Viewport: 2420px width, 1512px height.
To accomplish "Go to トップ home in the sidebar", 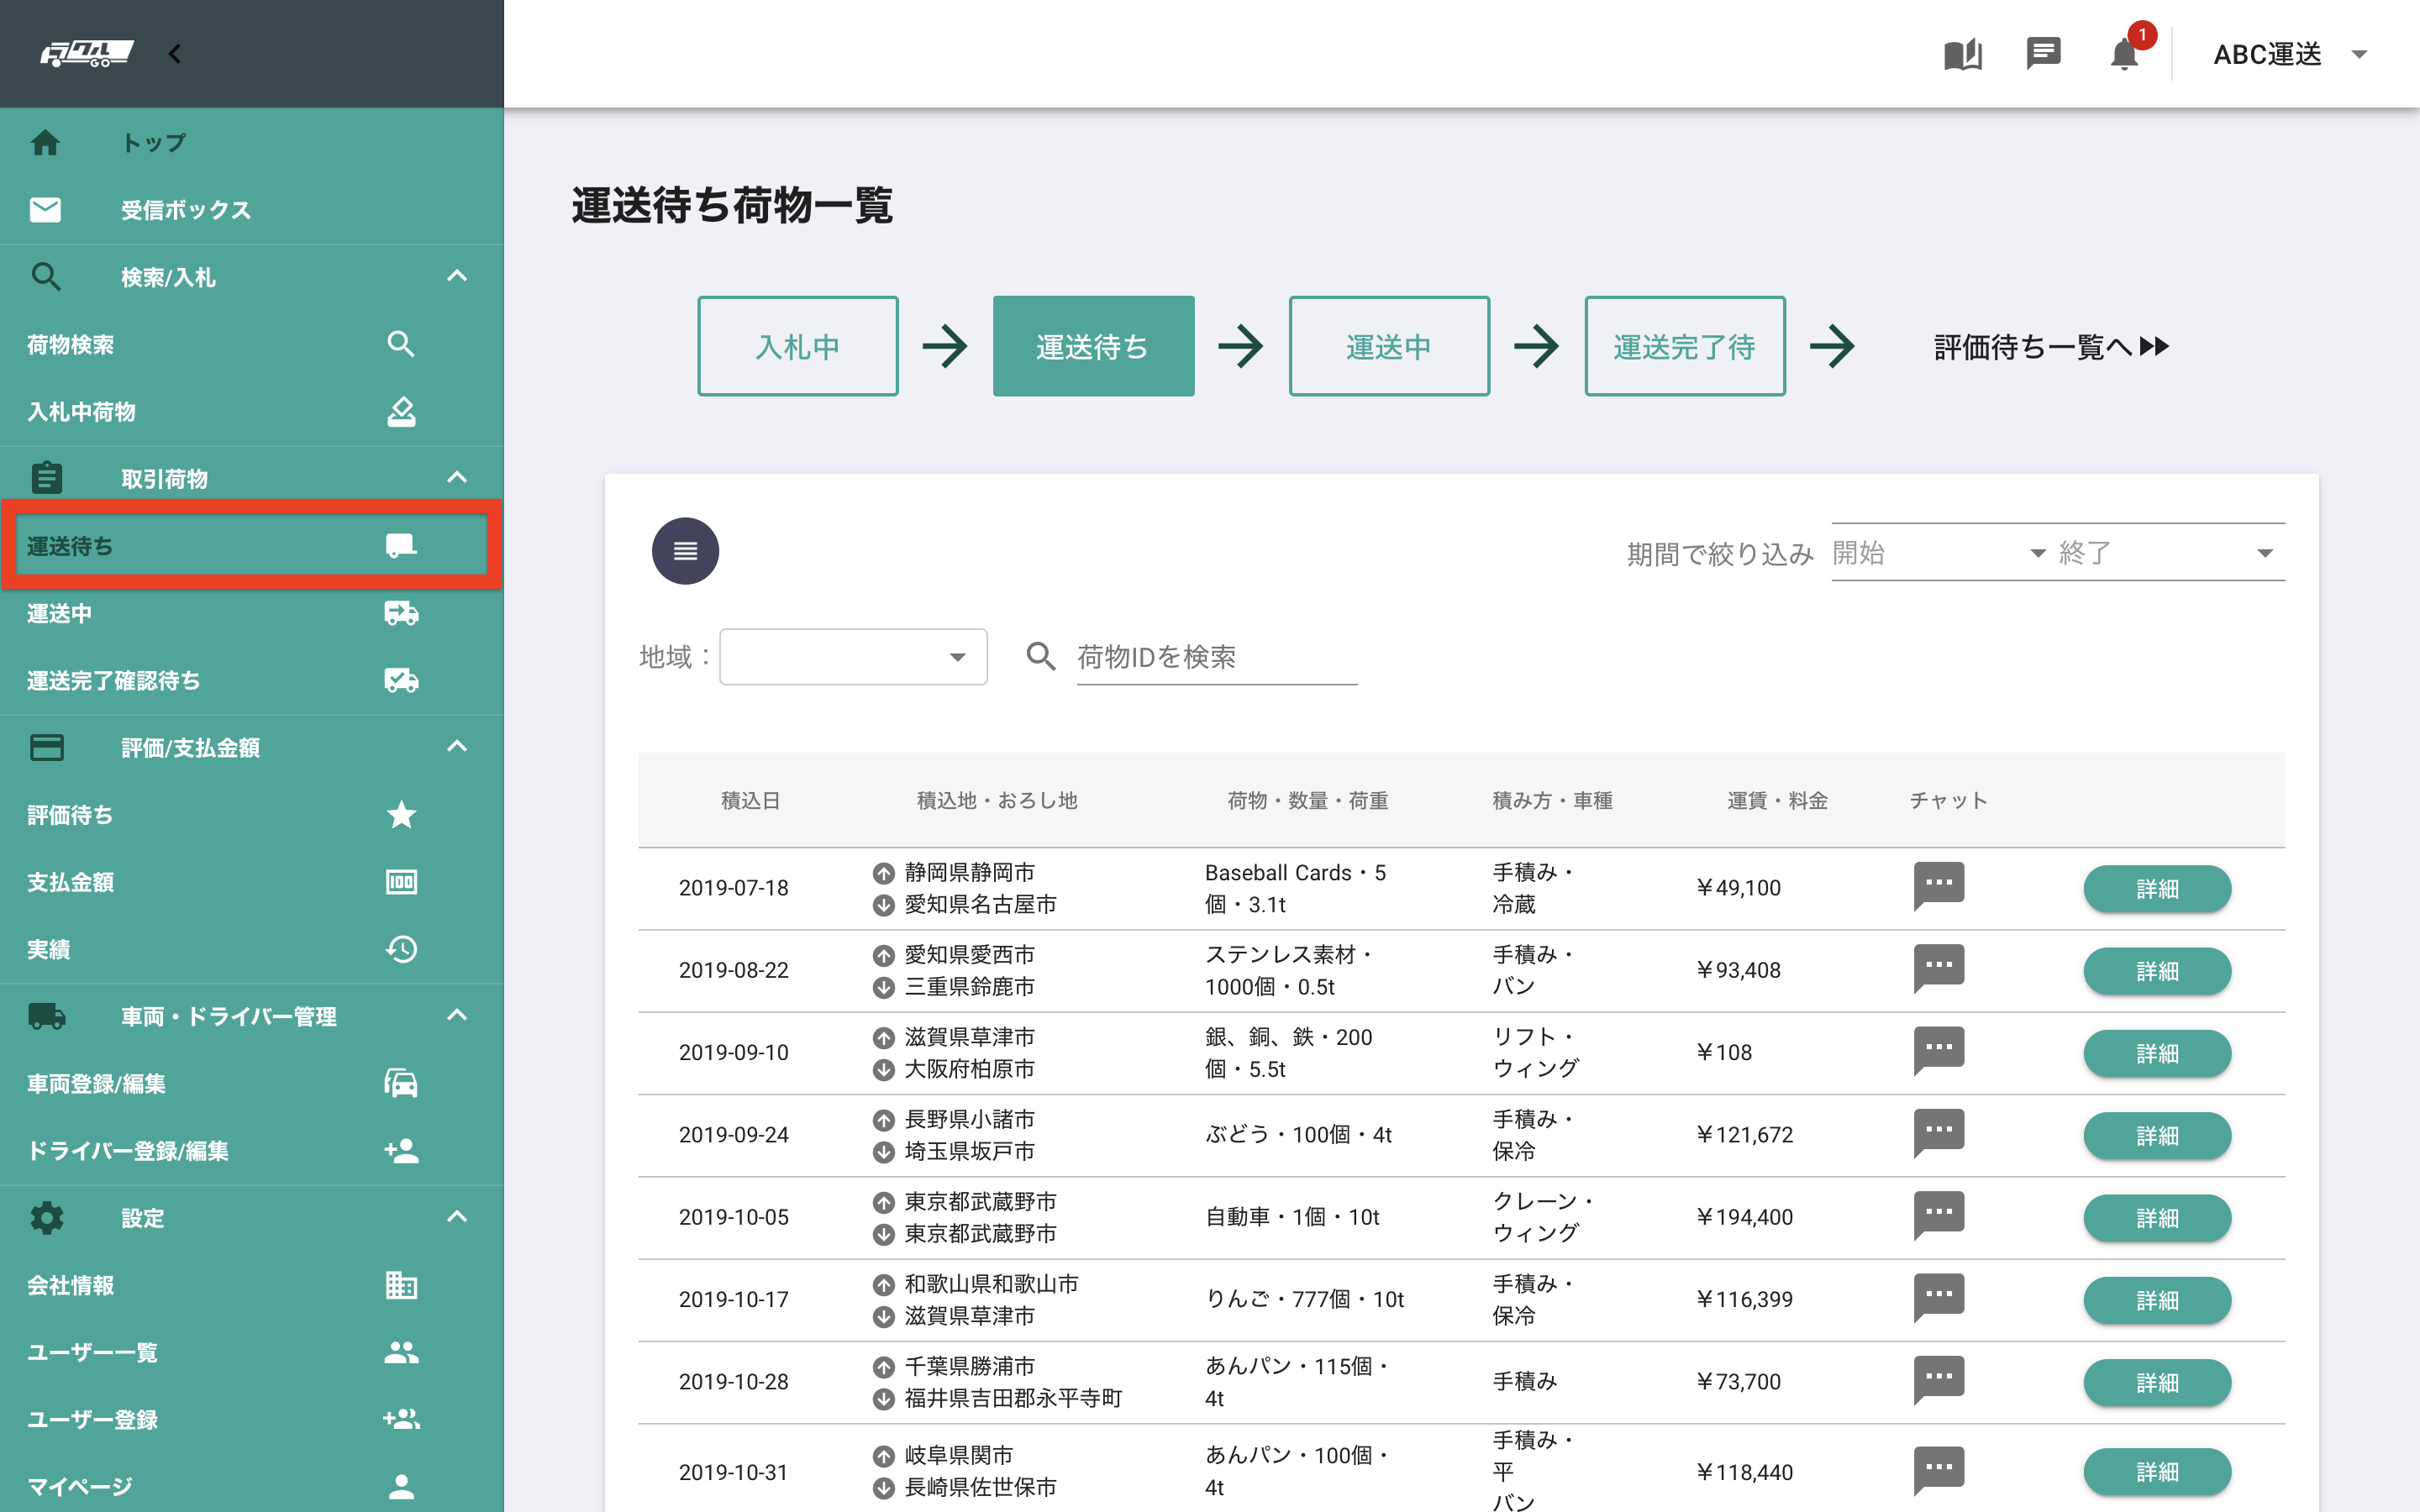I will (x=252, y=143).
